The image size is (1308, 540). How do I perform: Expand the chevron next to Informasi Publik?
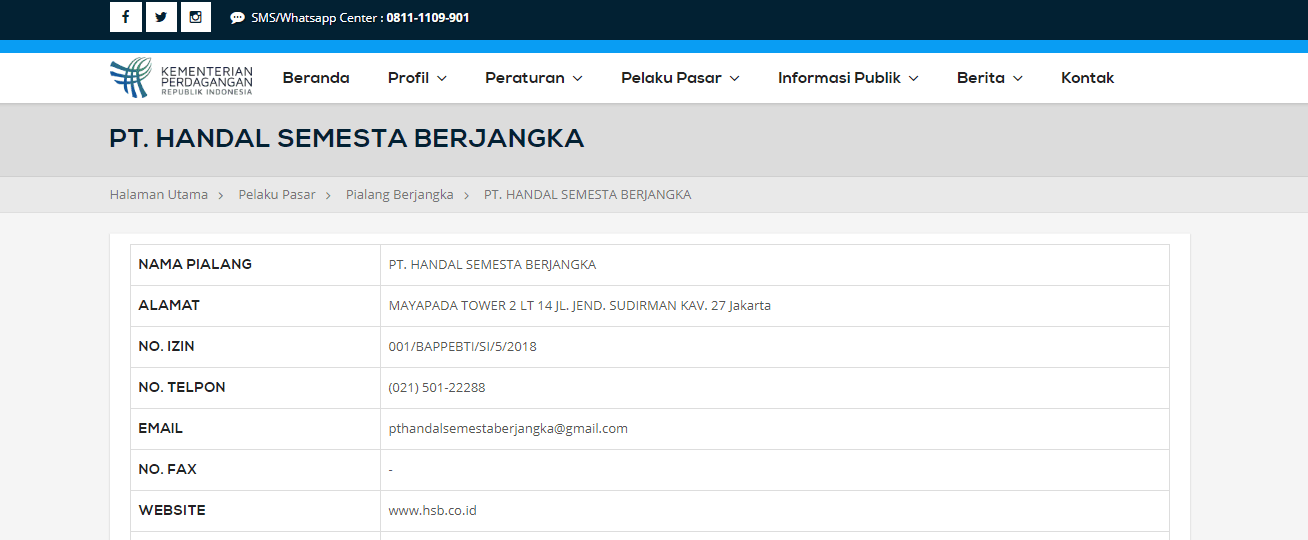[913, 78]
